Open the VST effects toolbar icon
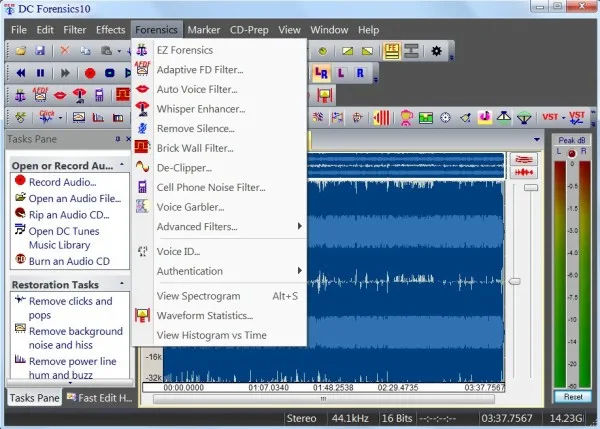Viewport: 600px width, 429px height. click(x=549, y=117)
